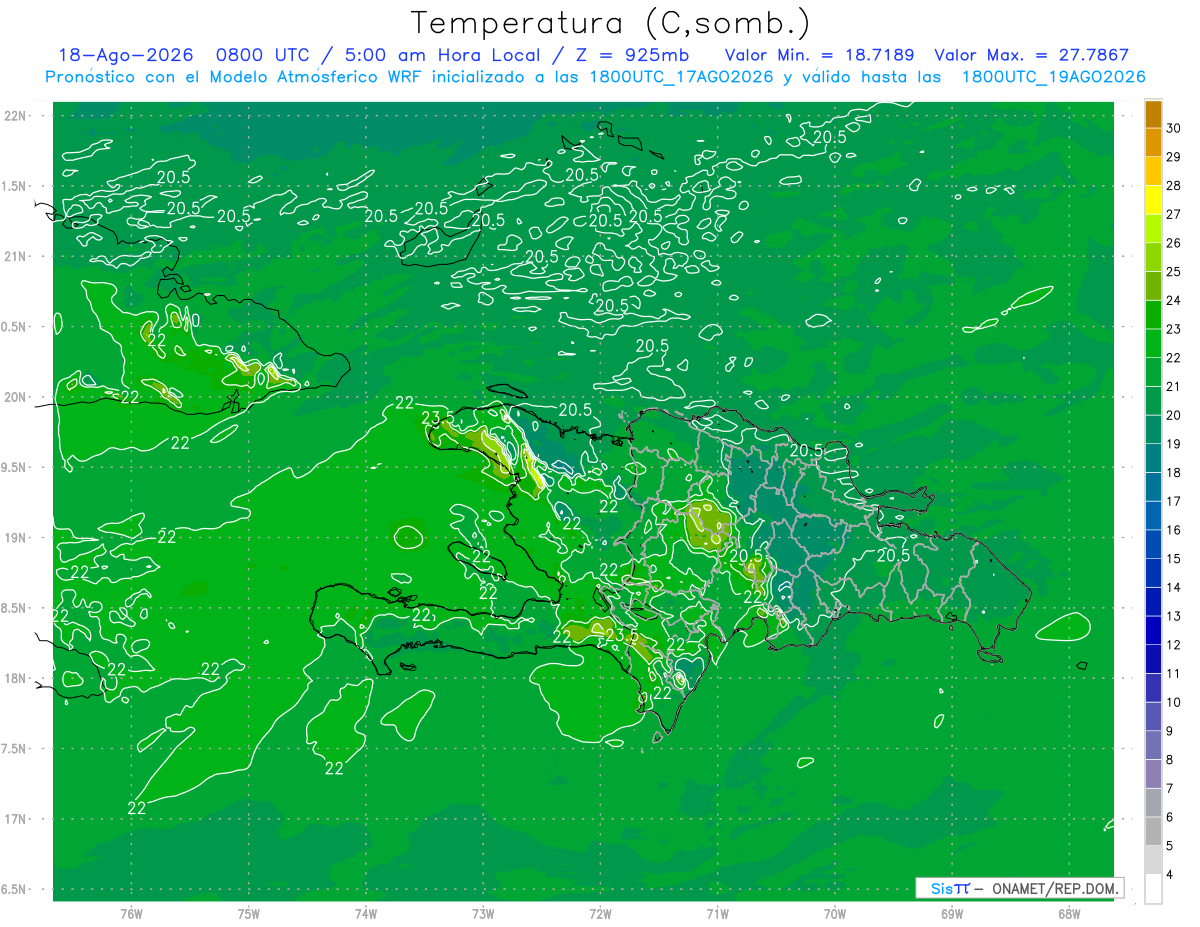Click the dark blue swatch between 12 and 13

coord(1153,631)
